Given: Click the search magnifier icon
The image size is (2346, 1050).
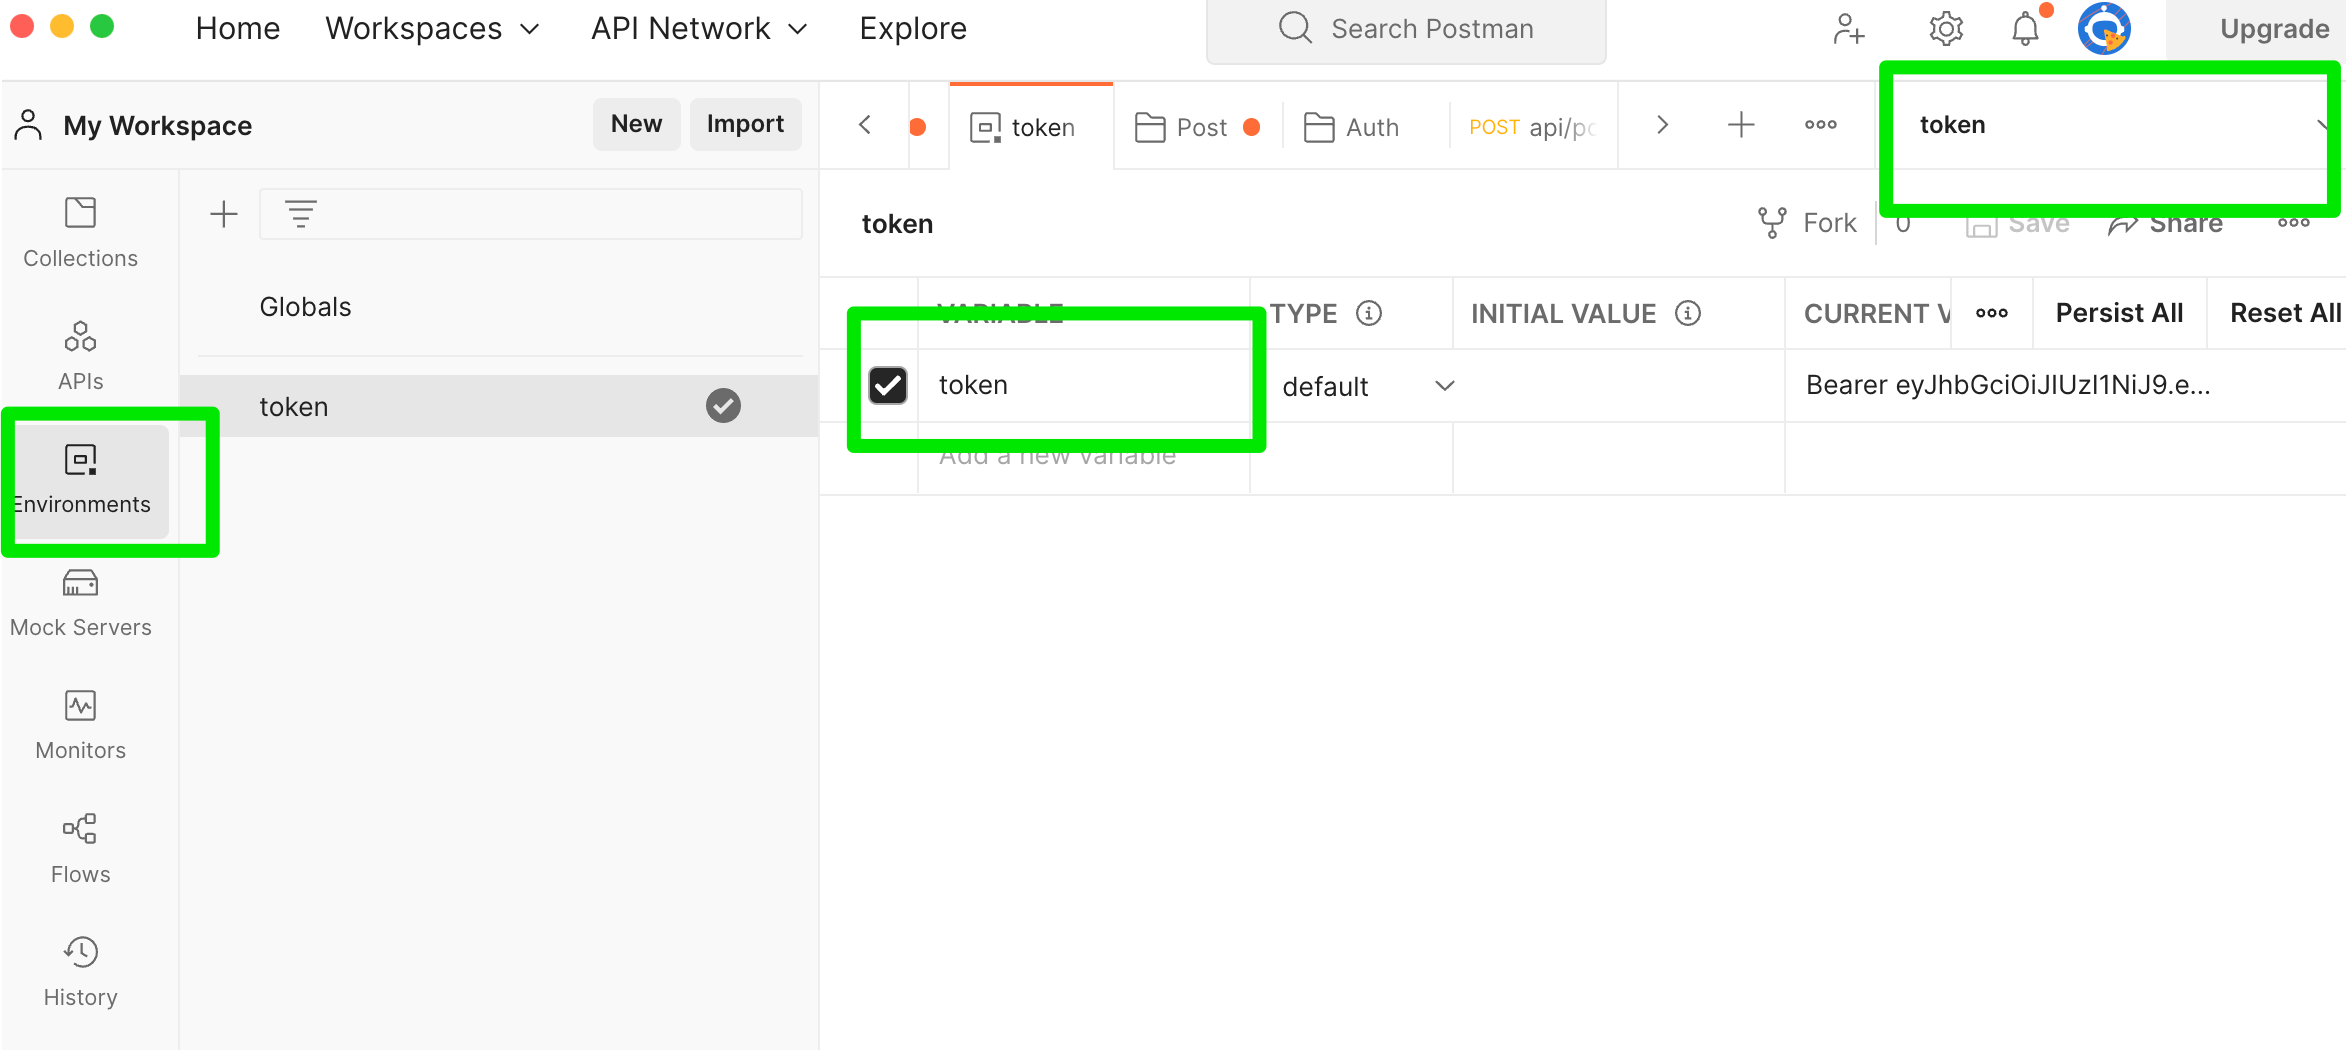Looking at the screenshot, I should point(1295,28).
